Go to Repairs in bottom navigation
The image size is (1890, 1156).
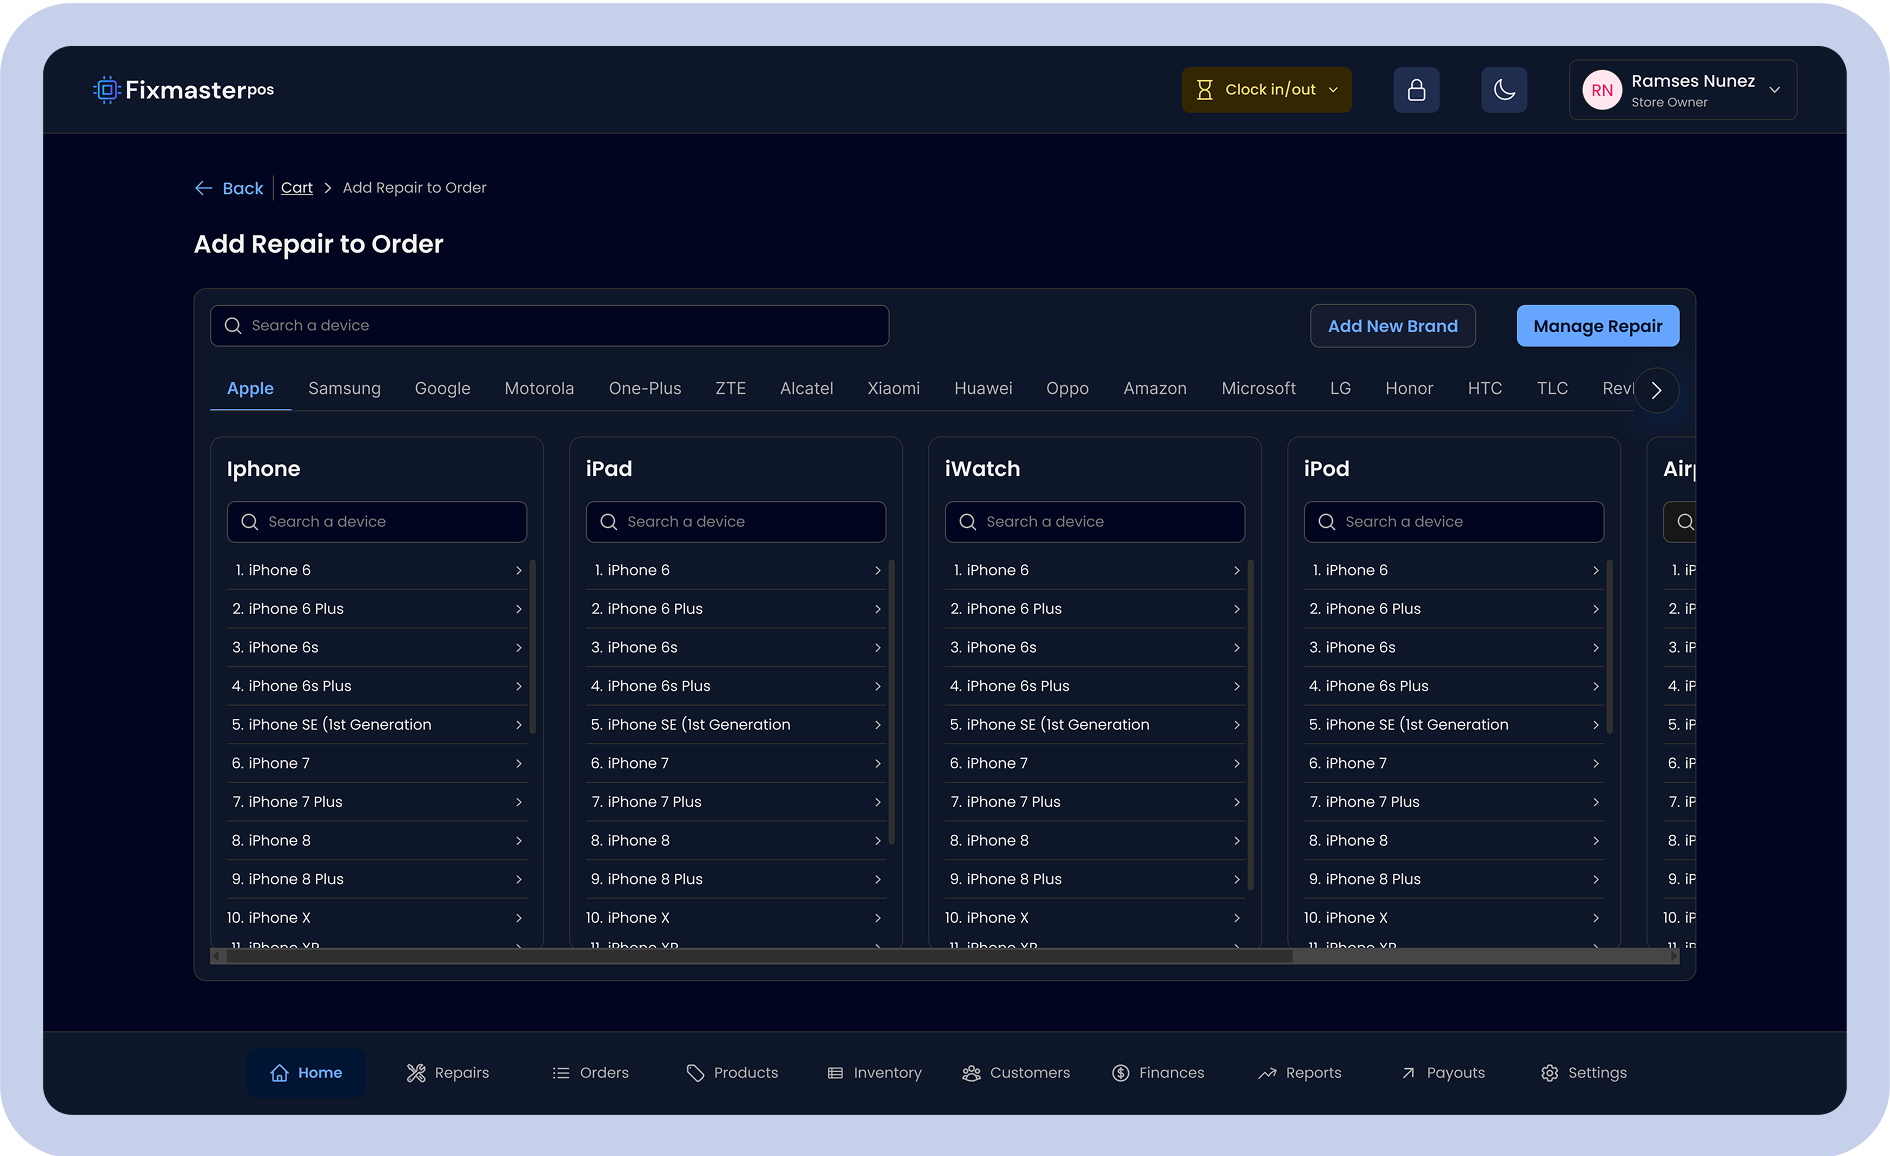(448, 1073)
